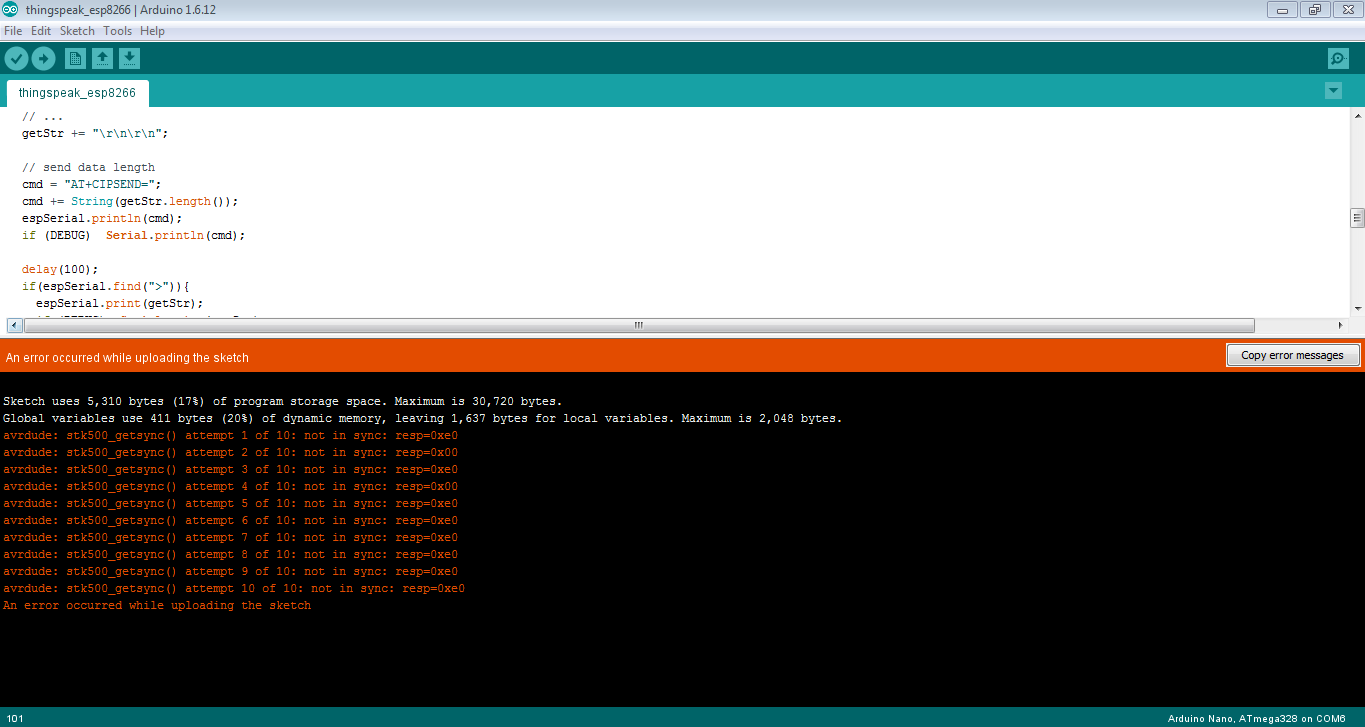Viewport: 1365px width, 727px height.
Task: Click the Verify sketch checkmark icon
Action: click(16, 59)
